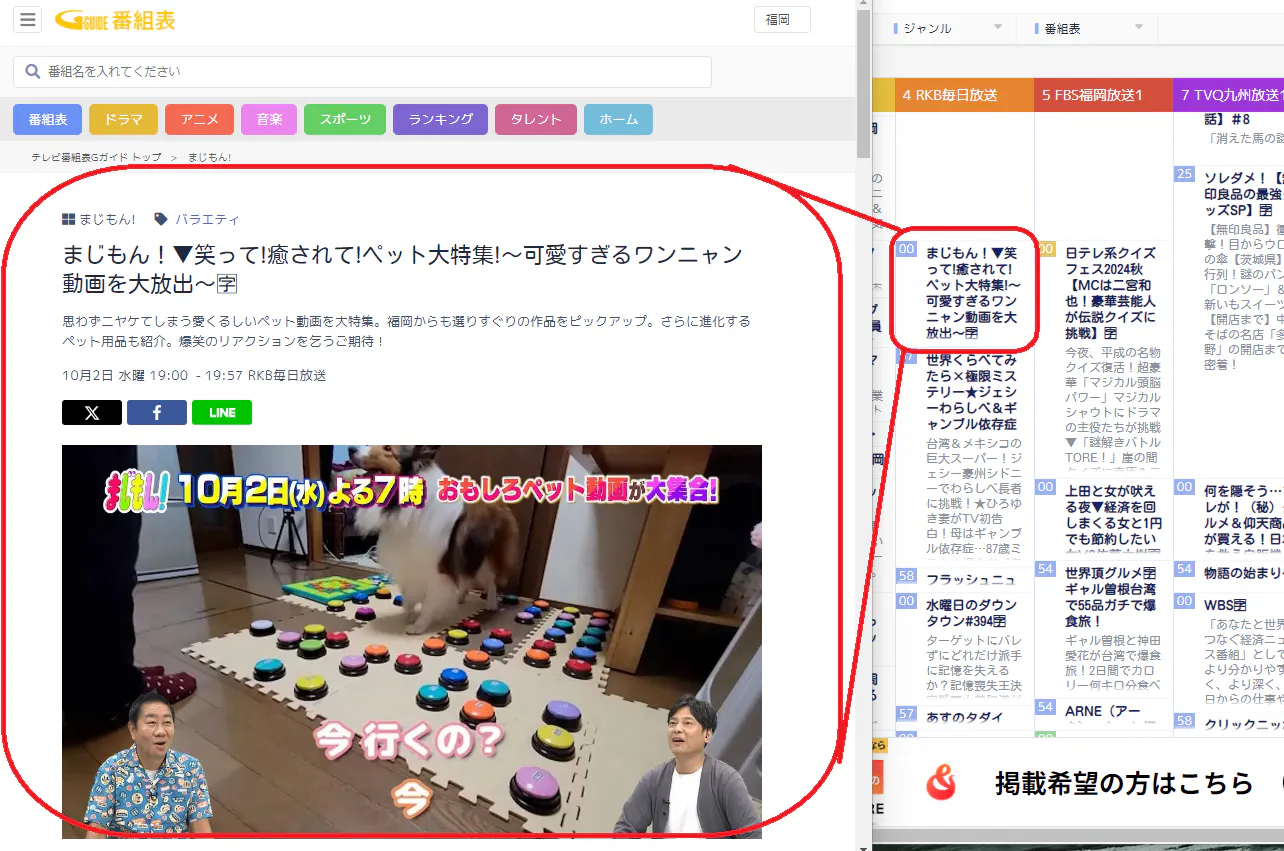
Task: Select the アニメ category tab
Action: pos(199,119)
